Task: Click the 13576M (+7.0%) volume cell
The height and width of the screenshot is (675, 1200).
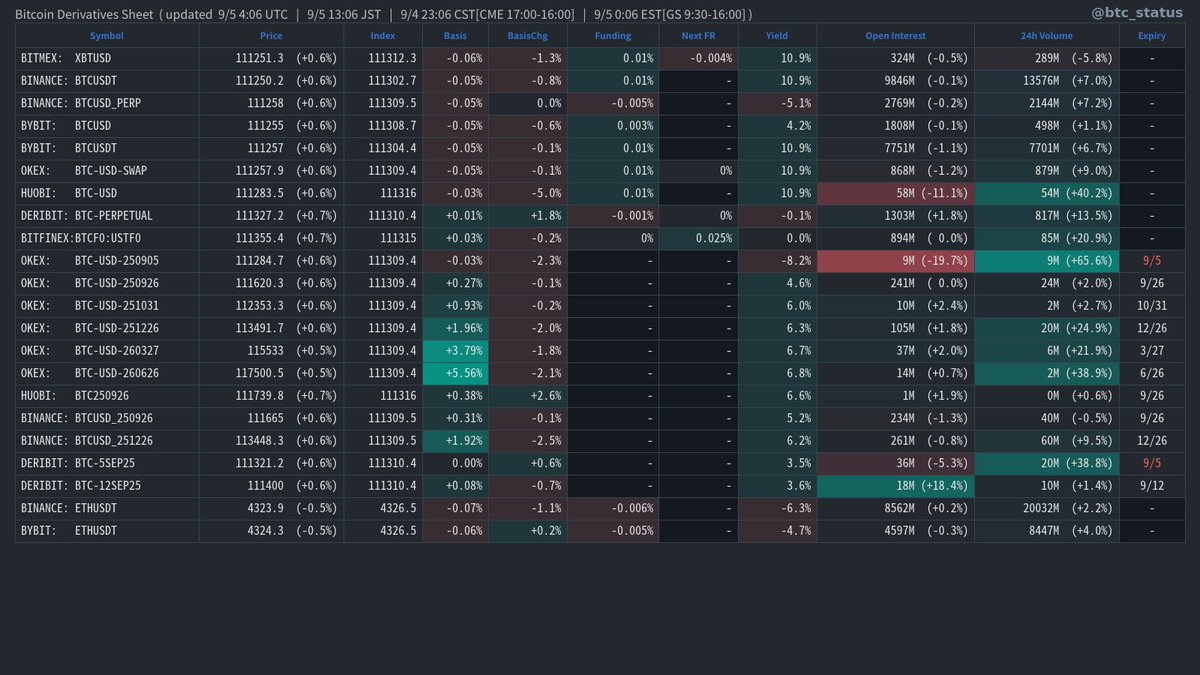Action: (1047, 81)
